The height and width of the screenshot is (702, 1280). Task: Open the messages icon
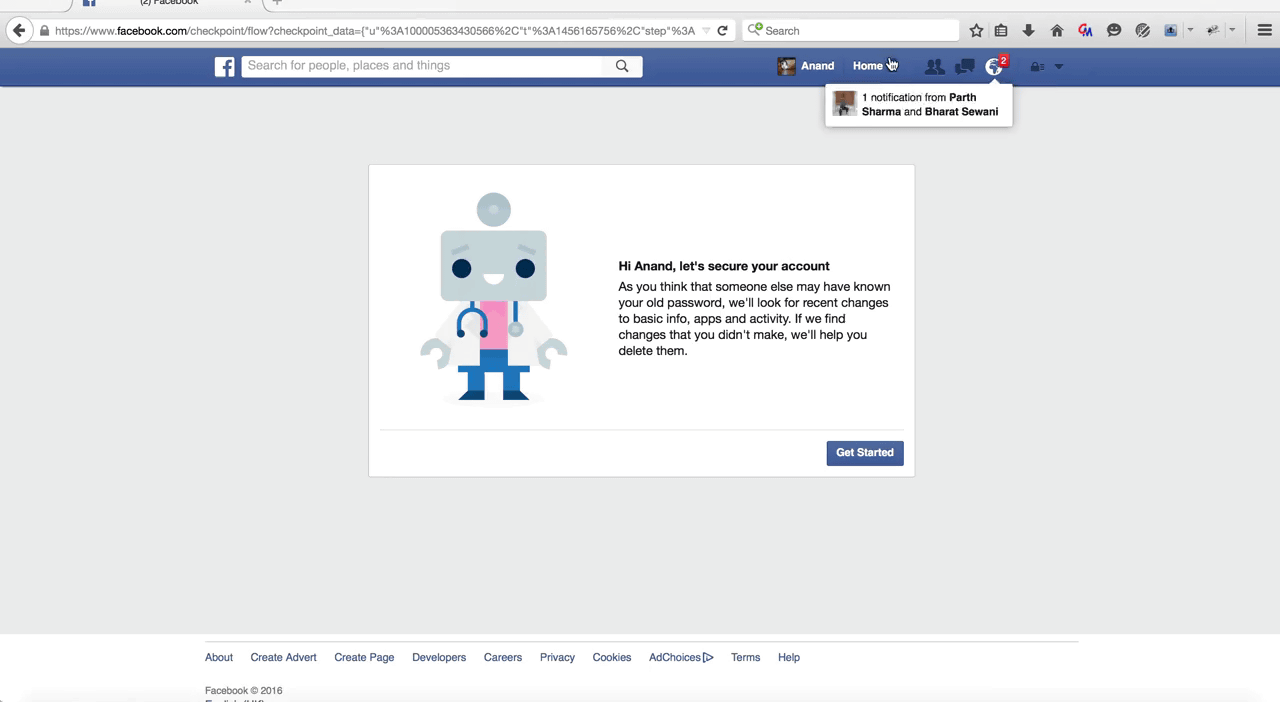tap(965, 67)
